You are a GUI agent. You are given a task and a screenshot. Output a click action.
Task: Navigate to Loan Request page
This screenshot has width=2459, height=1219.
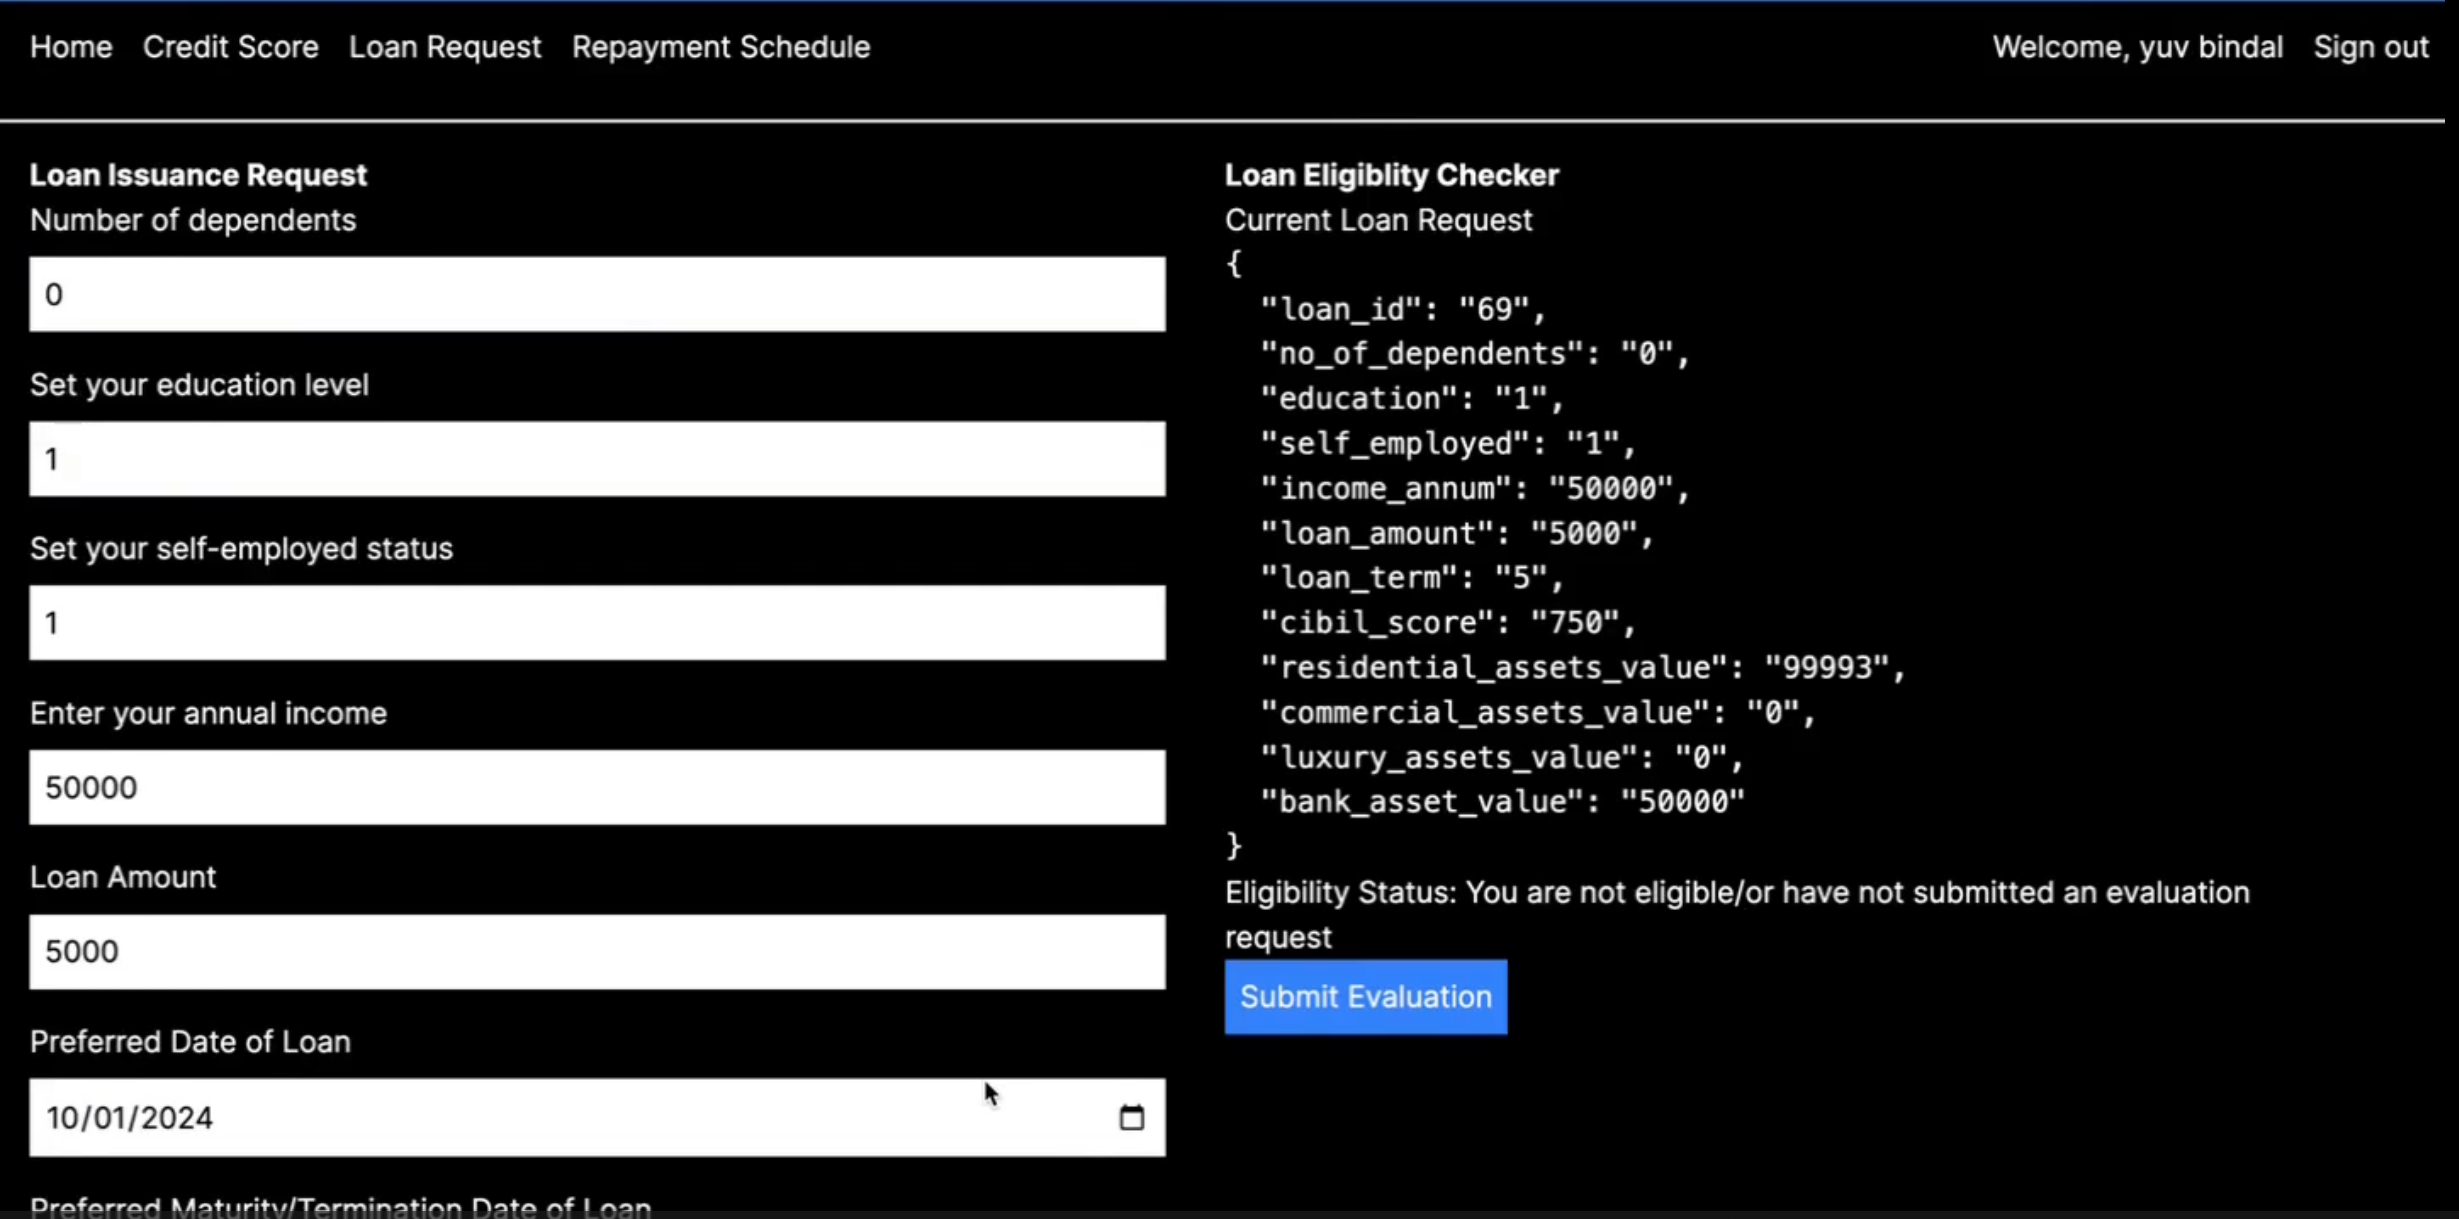point(445,47)
